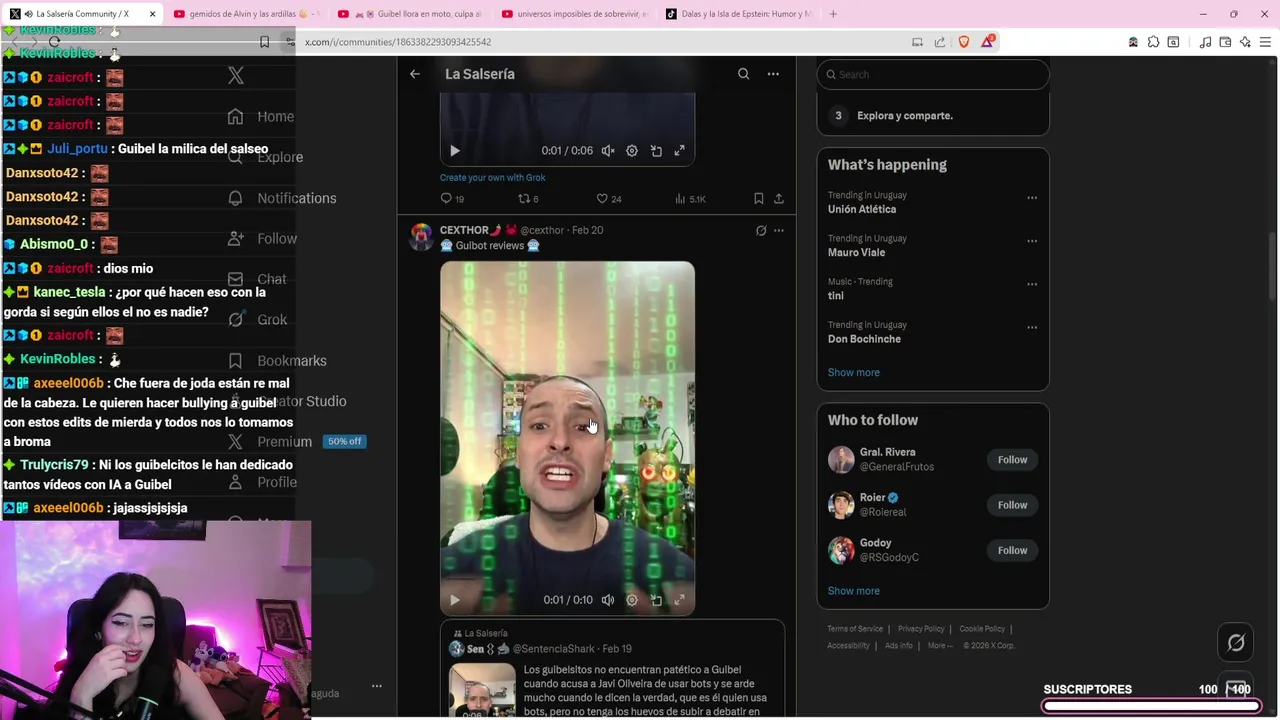Follow Gral. Rivera
This screenshot has width=1280, height=720.
1012,460
